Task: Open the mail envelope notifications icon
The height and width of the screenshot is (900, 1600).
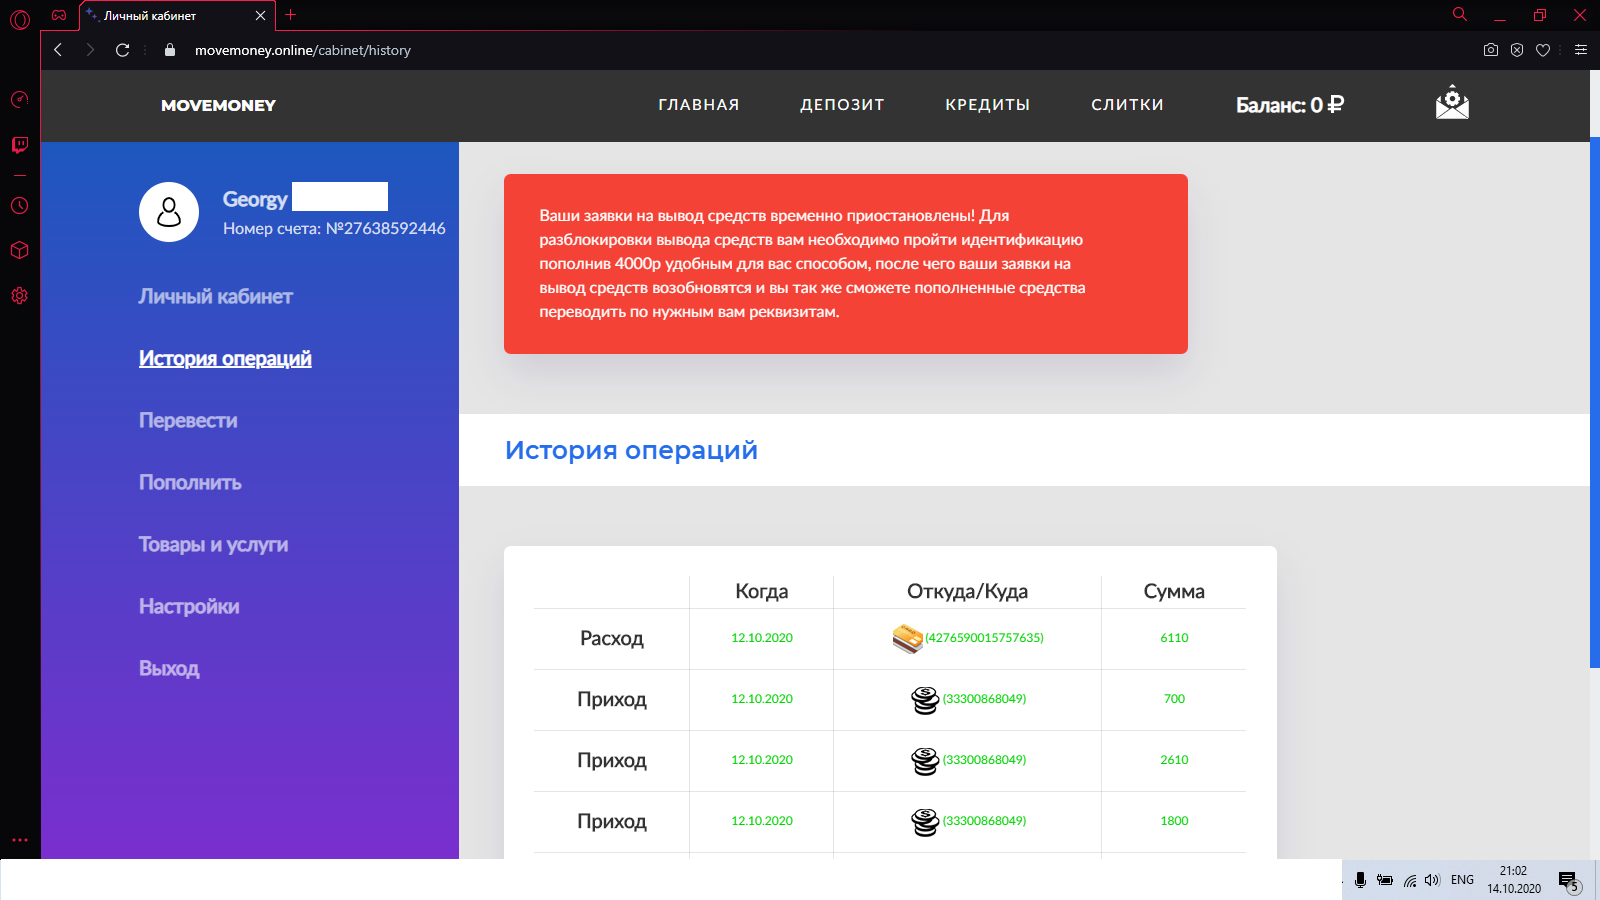Action: tap(1452, 103)
